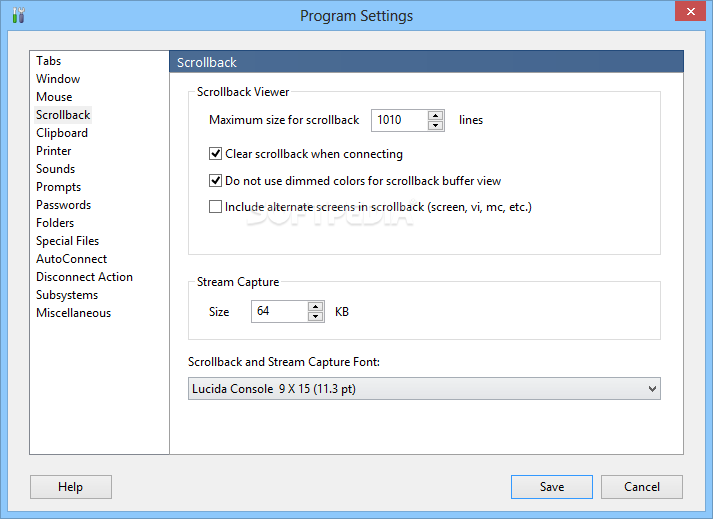
Task: Select Tabs in the settings list
Action: [x=49, y=61]
